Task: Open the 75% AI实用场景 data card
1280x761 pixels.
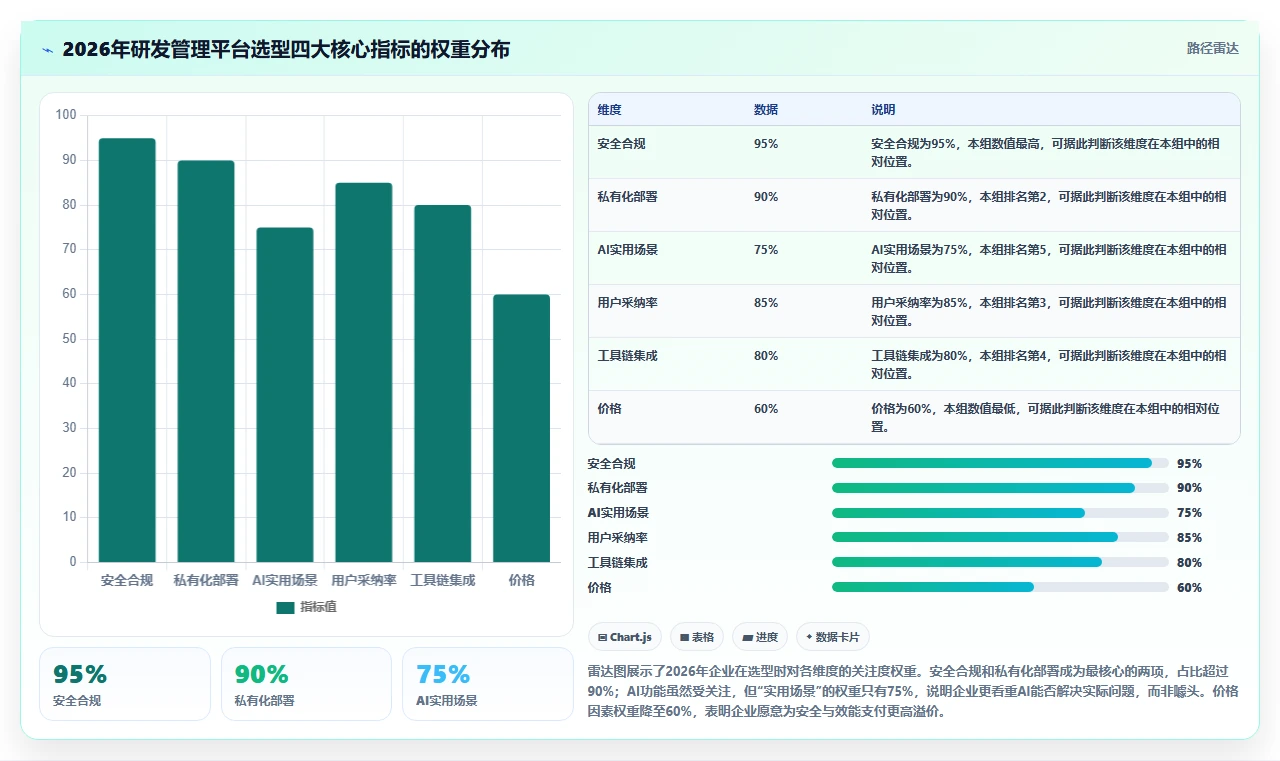Action: (488, 684)
